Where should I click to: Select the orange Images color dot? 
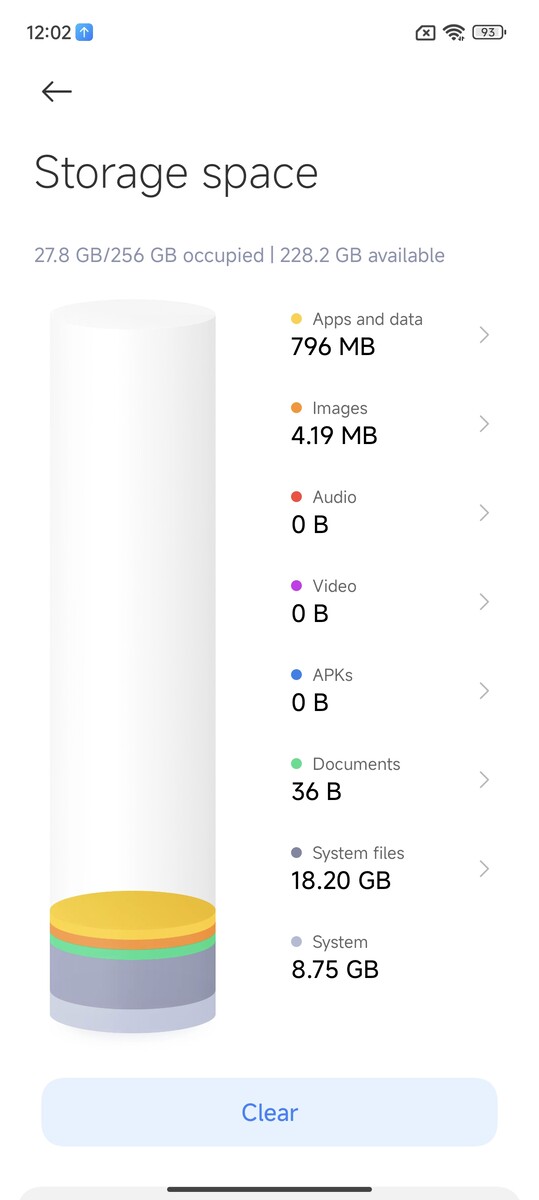[296, 408]
